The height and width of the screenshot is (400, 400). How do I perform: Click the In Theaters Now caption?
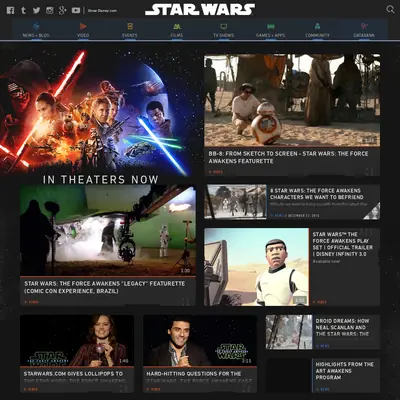tap(101, 180)
